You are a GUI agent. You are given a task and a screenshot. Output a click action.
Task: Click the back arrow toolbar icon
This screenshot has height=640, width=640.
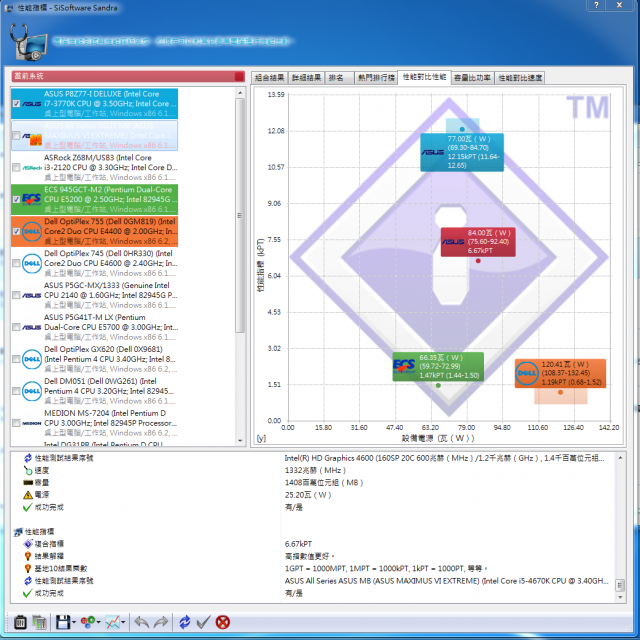(x=142, y=622)
